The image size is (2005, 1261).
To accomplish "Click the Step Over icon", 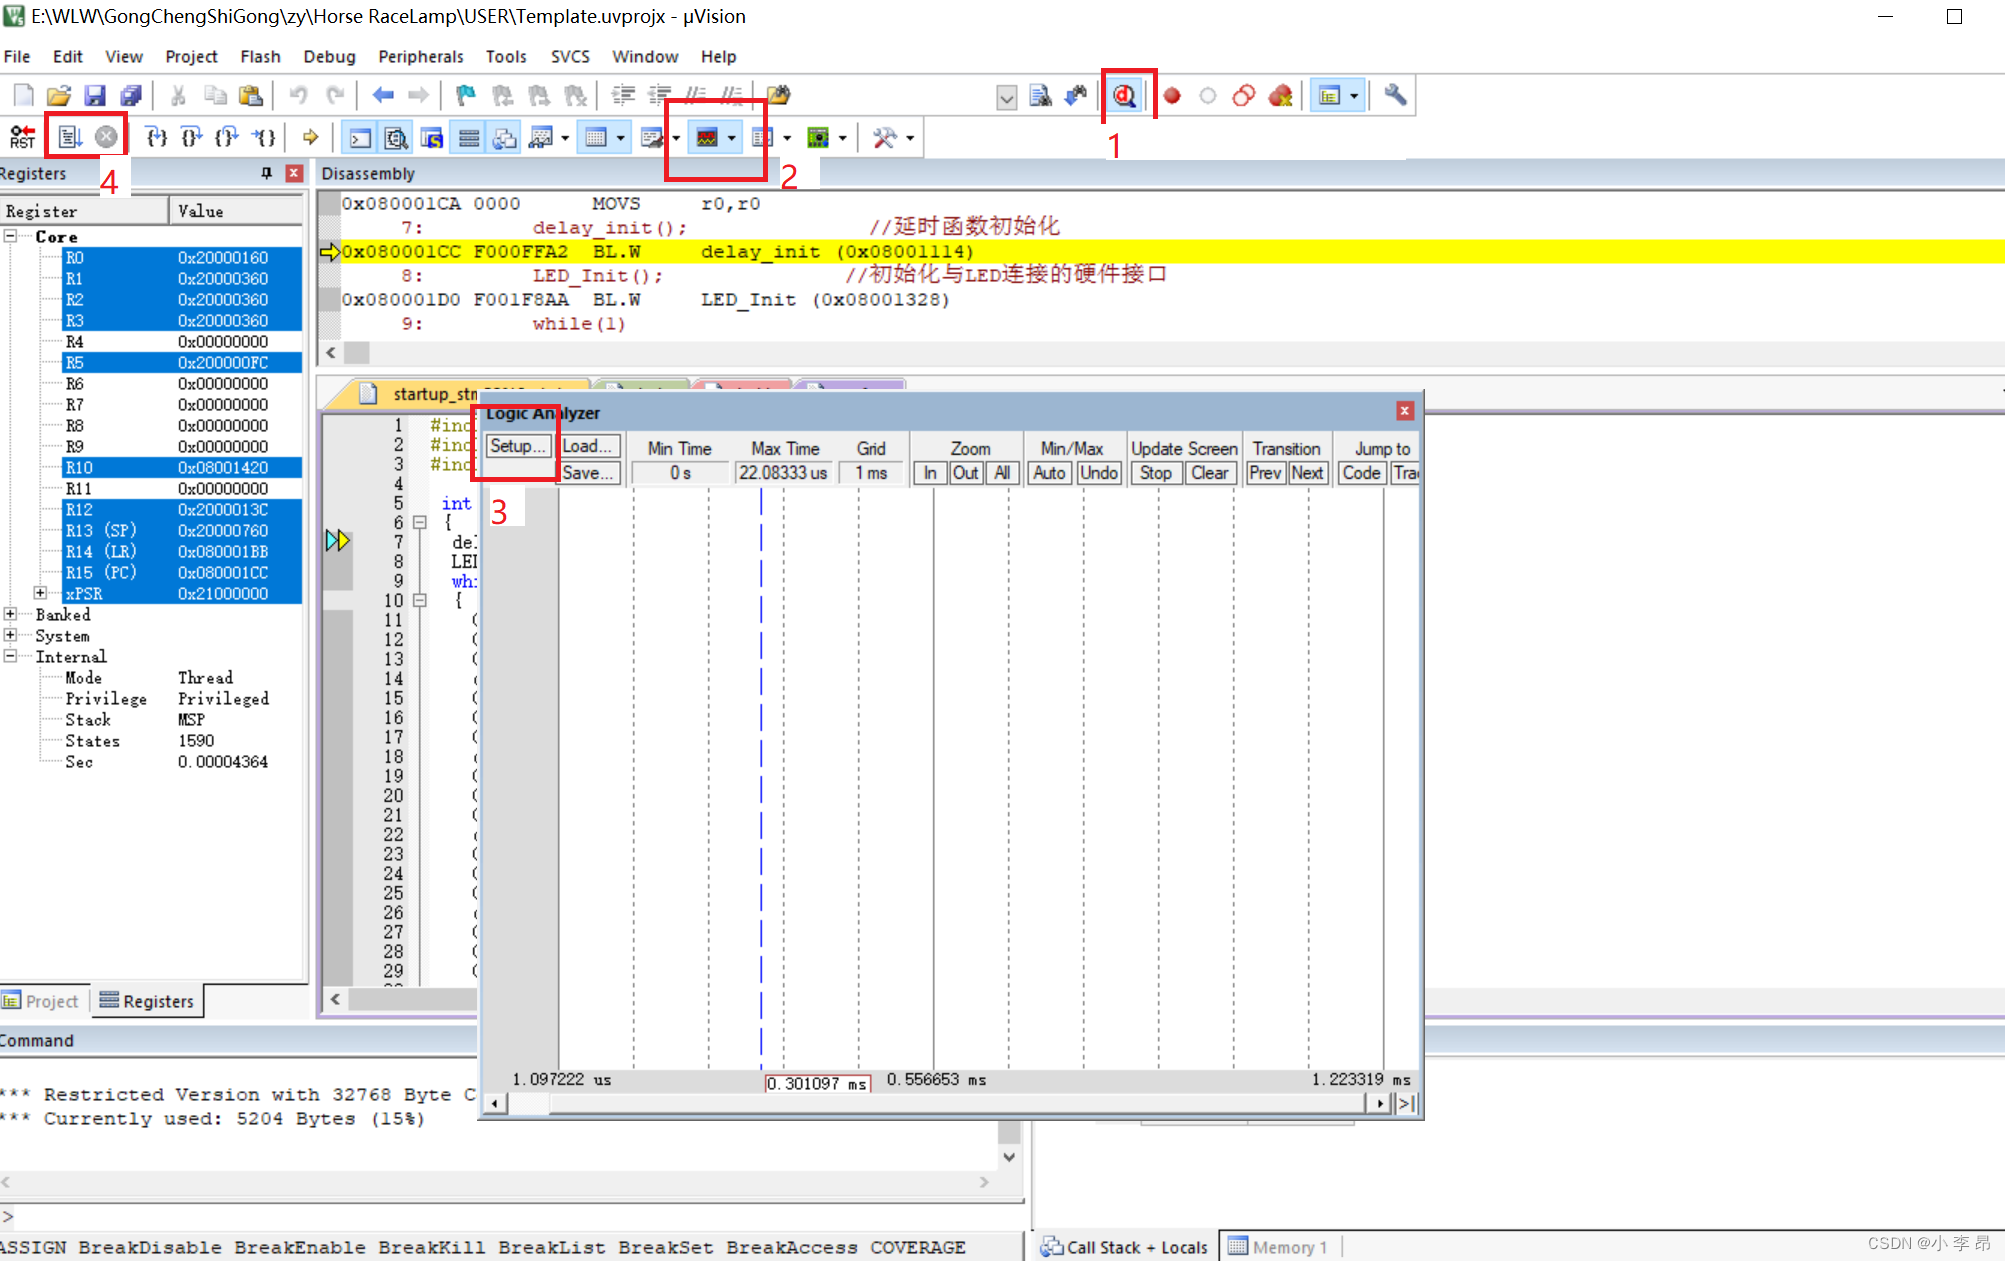I will [x=192, y=137].
